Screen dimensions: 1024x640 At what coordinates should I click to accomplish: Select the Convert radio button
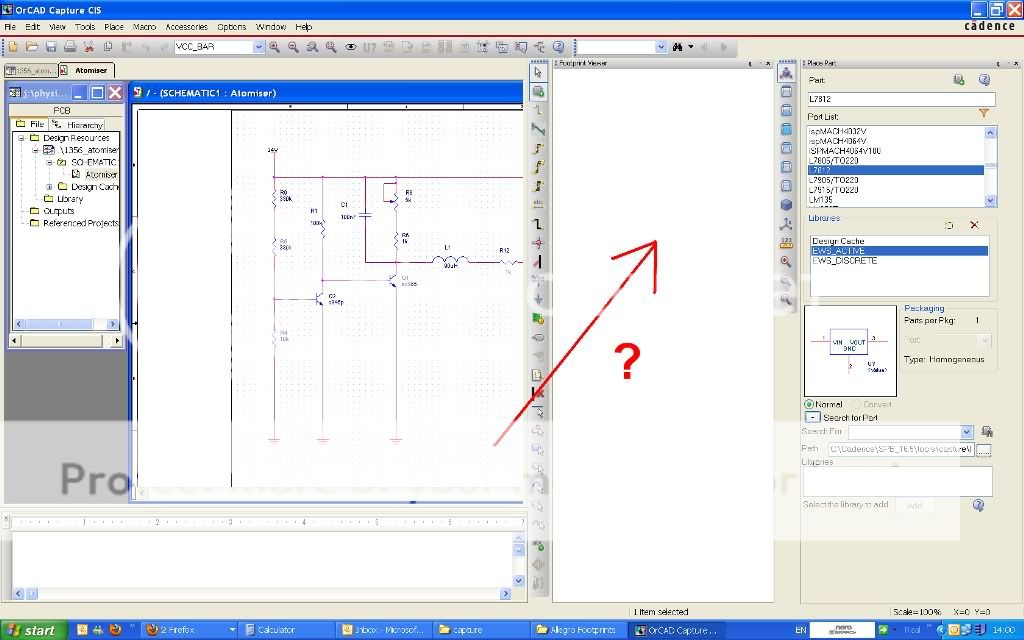tap(857, 404)
